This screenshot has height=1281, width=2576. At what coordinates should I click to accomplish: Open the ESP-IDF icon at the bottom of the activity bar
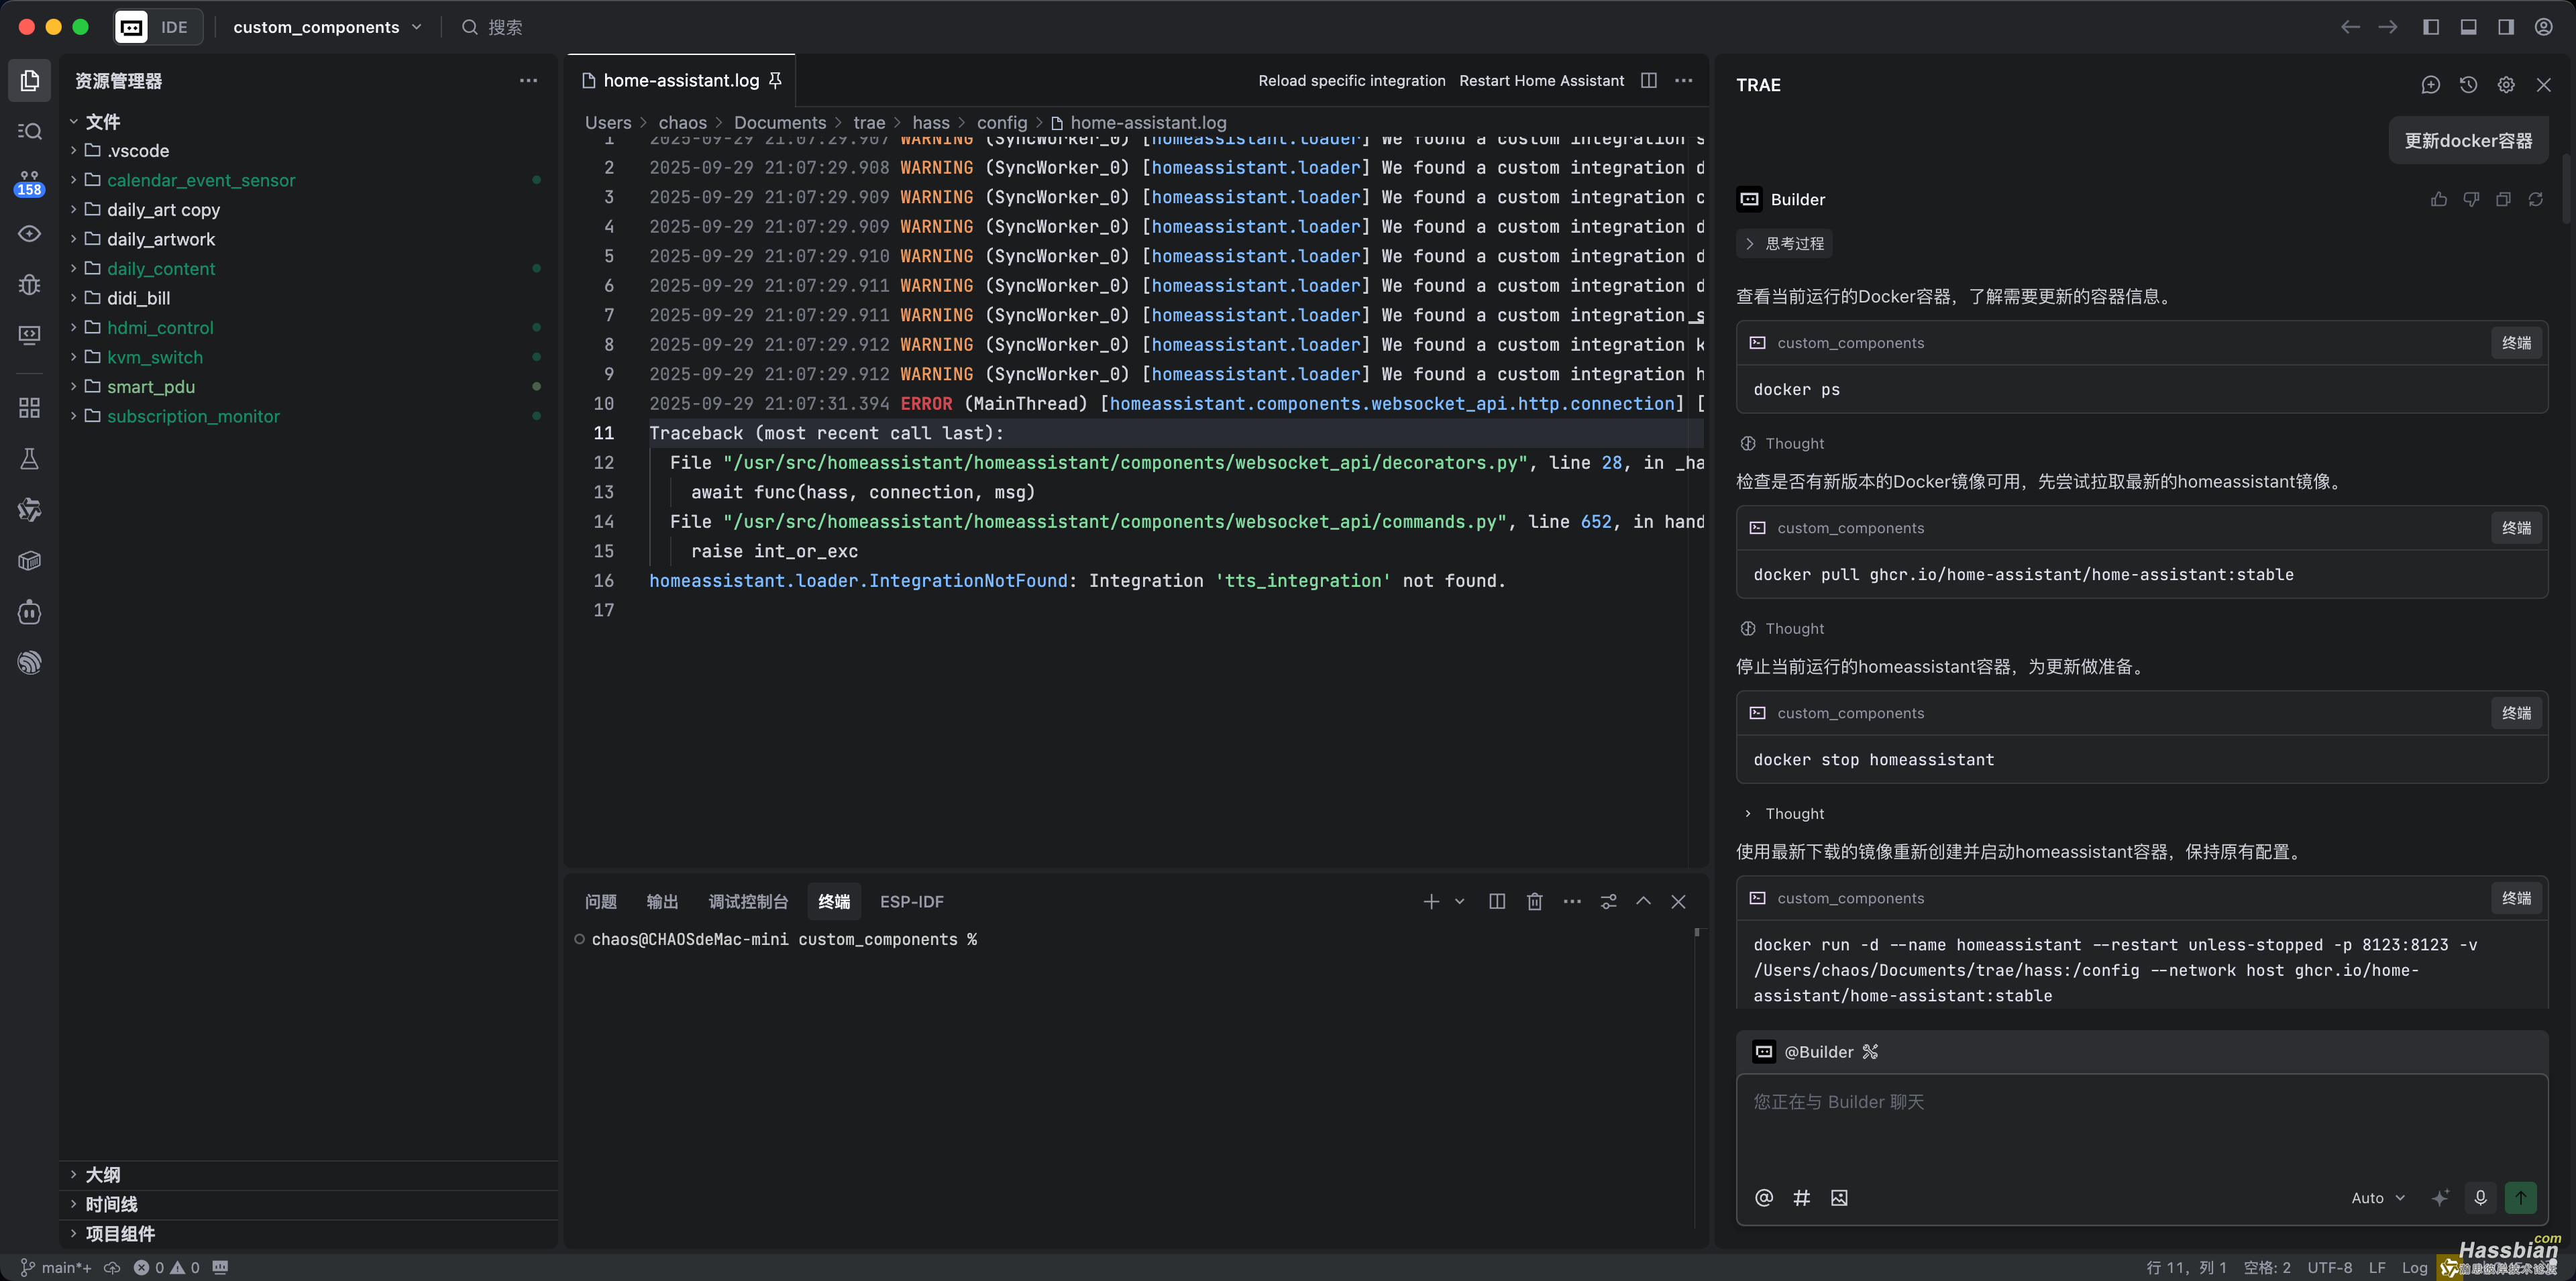click(x=30, y=662)
